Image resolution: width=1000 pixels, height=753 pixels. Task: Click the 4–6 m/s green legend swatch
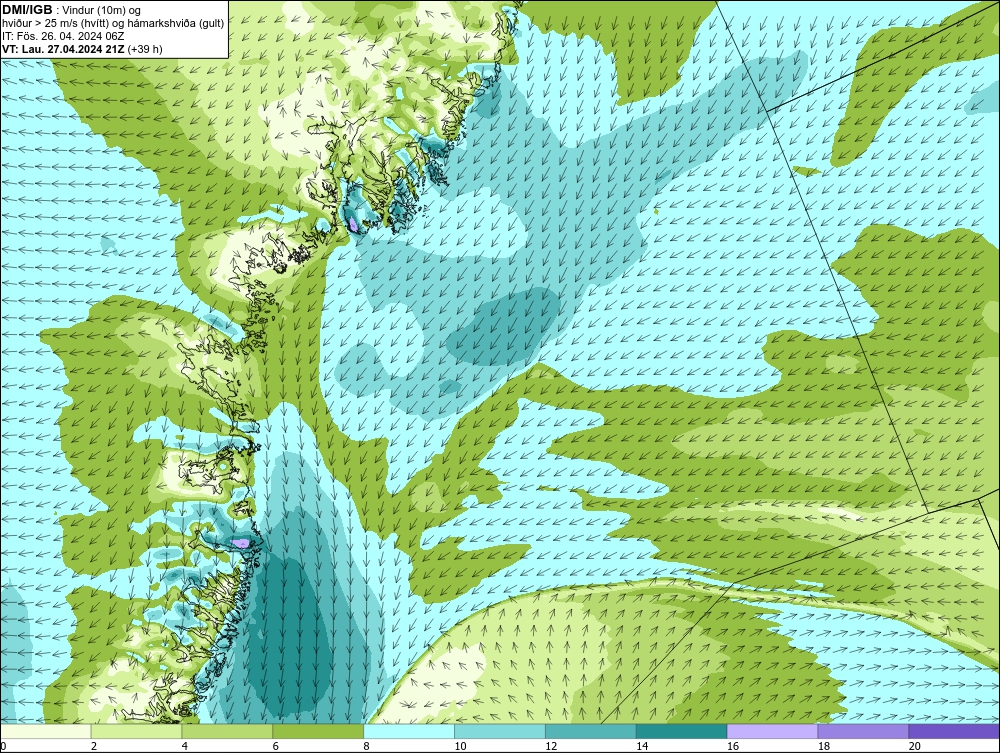pyautogui.click(x=227, y=731)
